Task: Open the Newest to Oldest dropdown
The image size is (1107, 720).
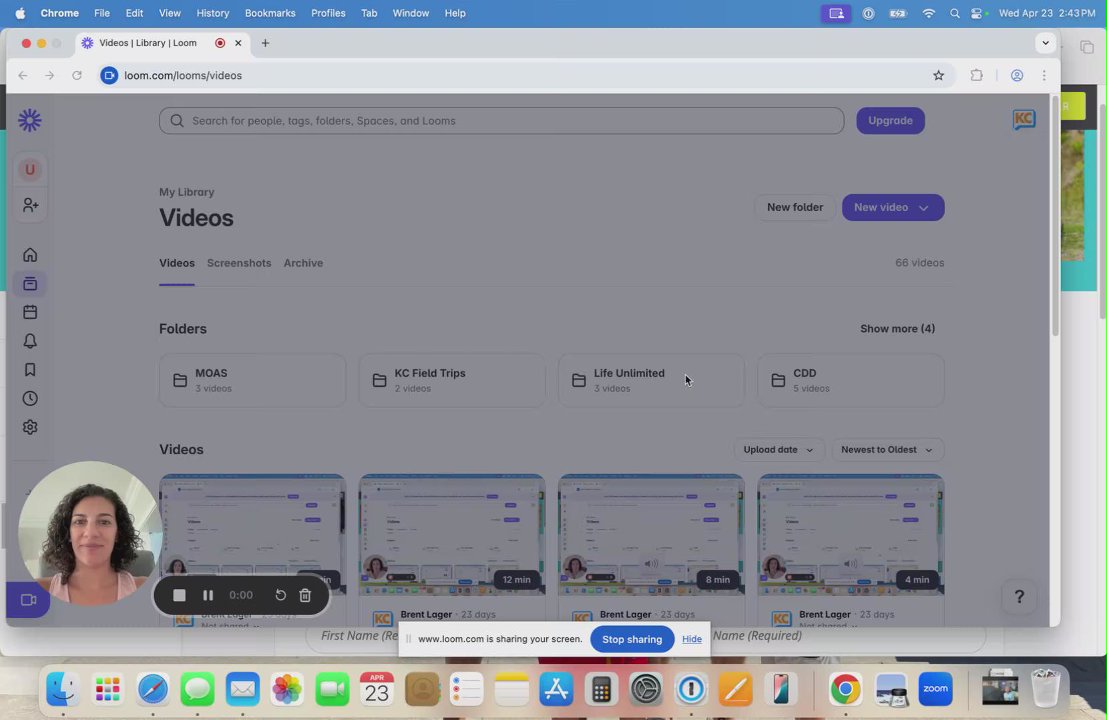Action: pos(887,450)
